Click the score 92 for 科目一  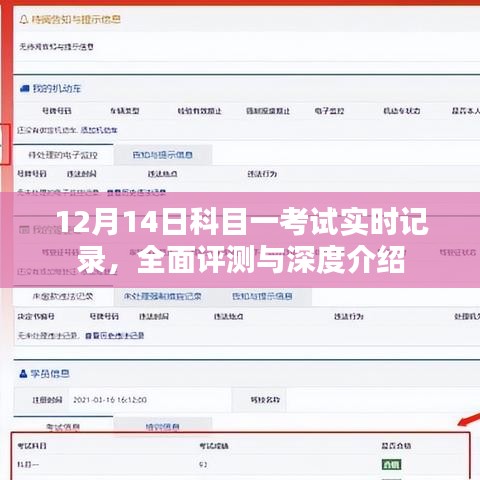coord(203,464)
